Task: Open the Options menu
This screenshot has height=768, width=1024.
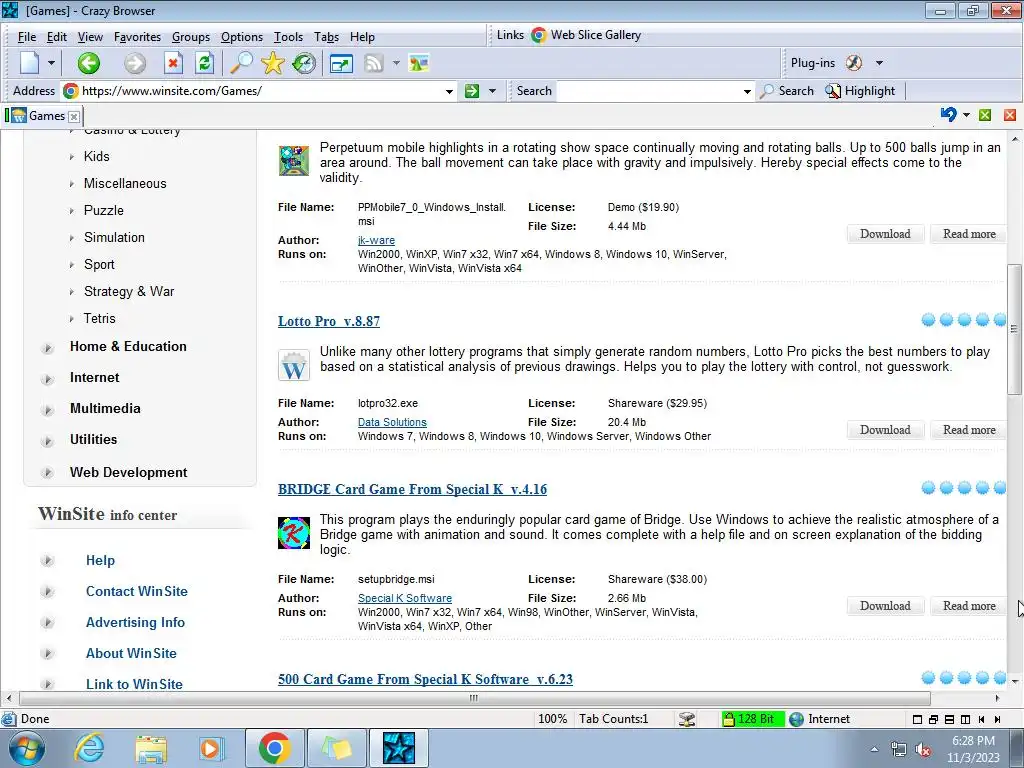Action: (242, 37)
